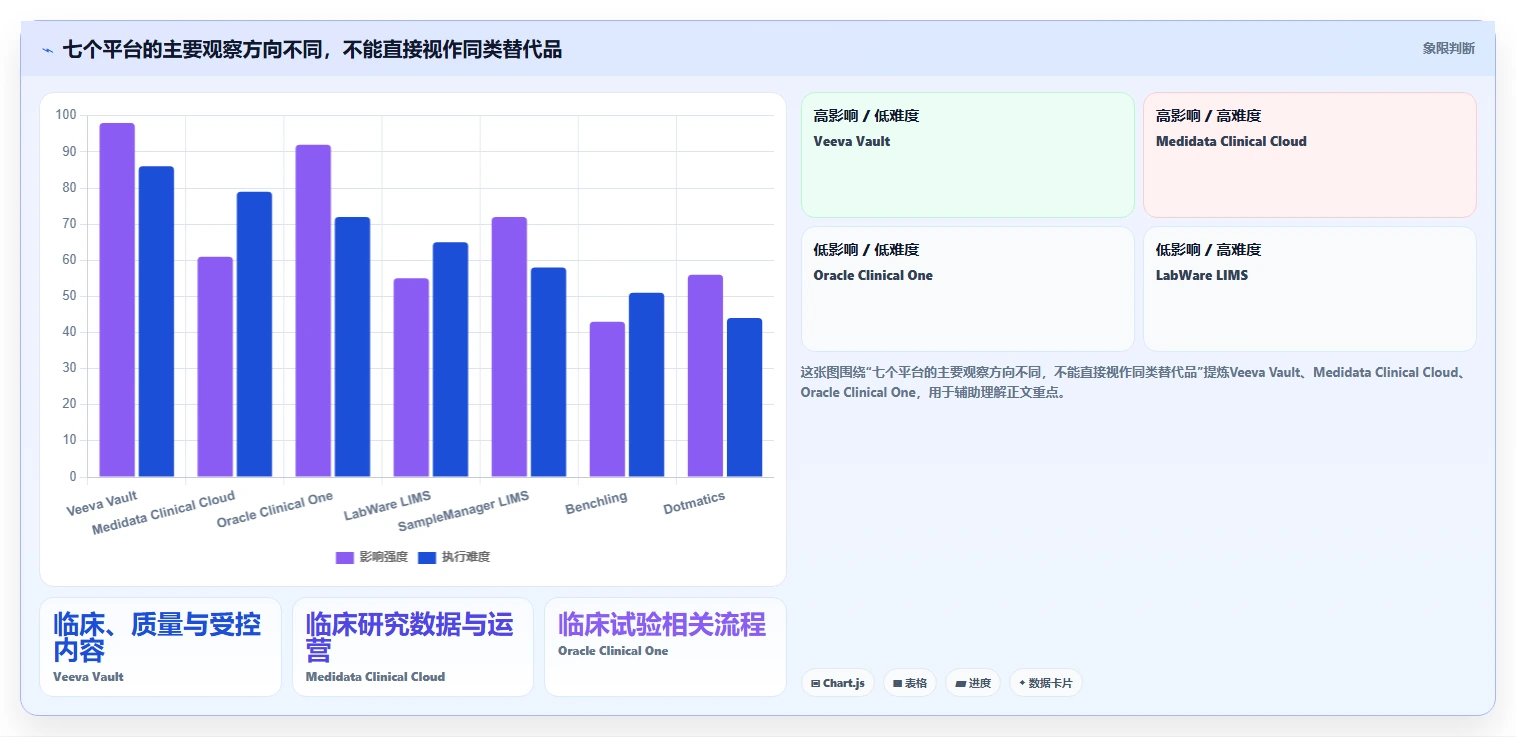
Task: Click Benchling's purple 影响强度 bar
Action: [607, 399]
